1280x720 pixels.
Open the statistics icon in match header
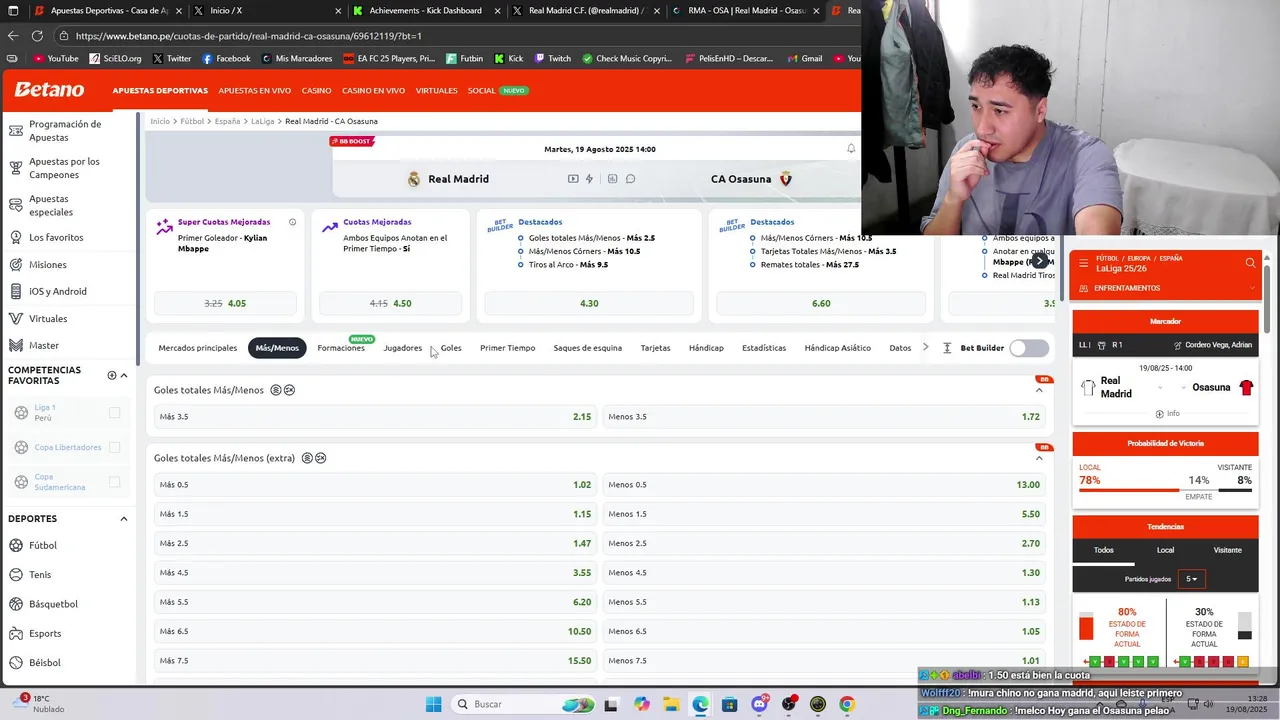tap(612, 179)
